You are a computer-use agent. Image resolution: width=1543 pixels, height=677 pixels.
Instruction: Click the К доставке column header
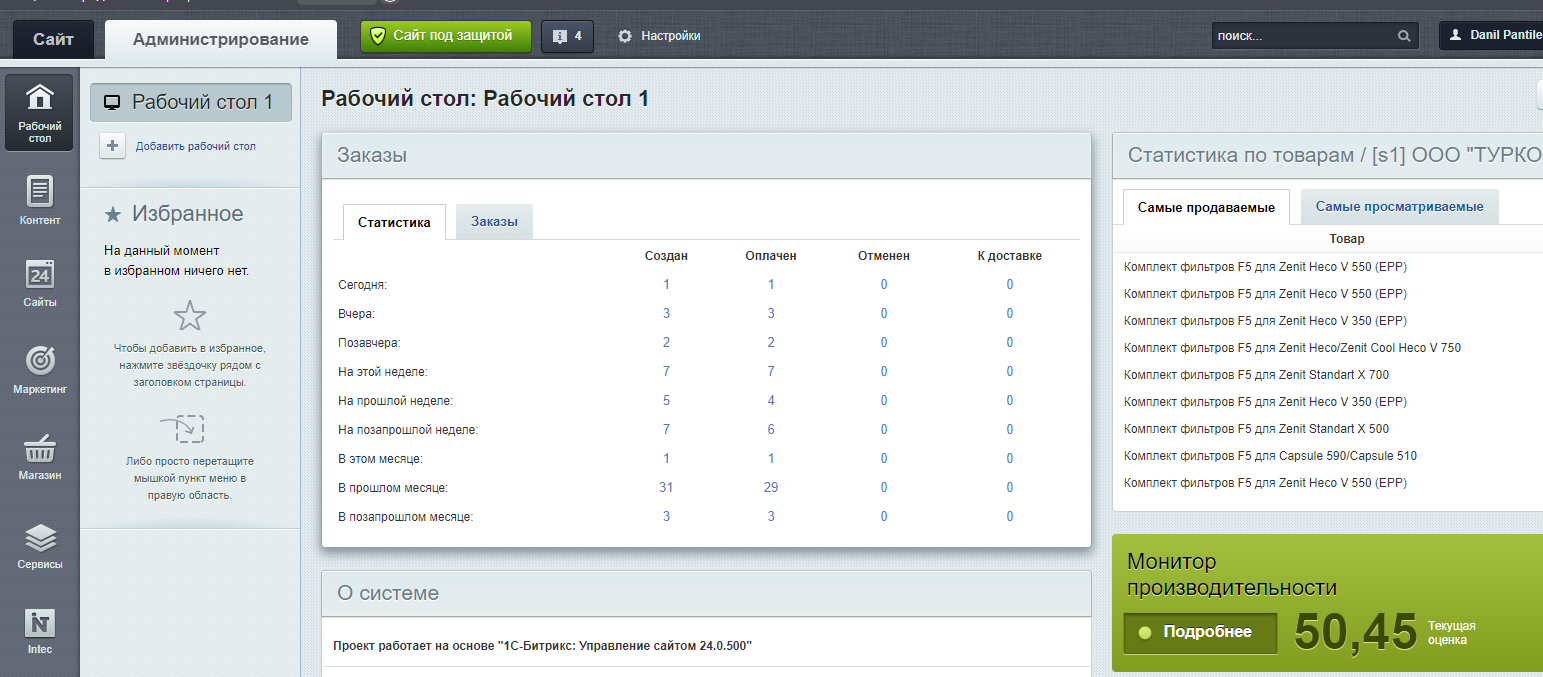click(1010, 256)
